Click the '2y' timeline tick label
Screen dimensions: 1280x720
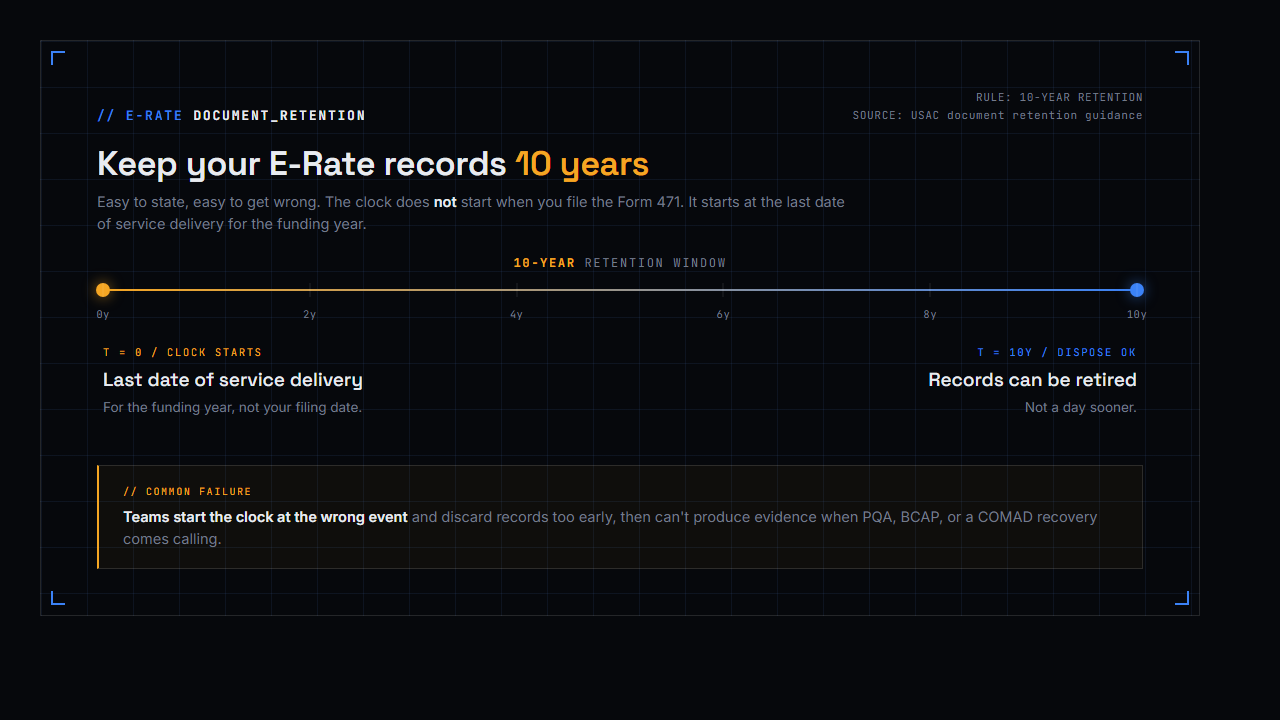pyautogui.click(x=310, y=315)
